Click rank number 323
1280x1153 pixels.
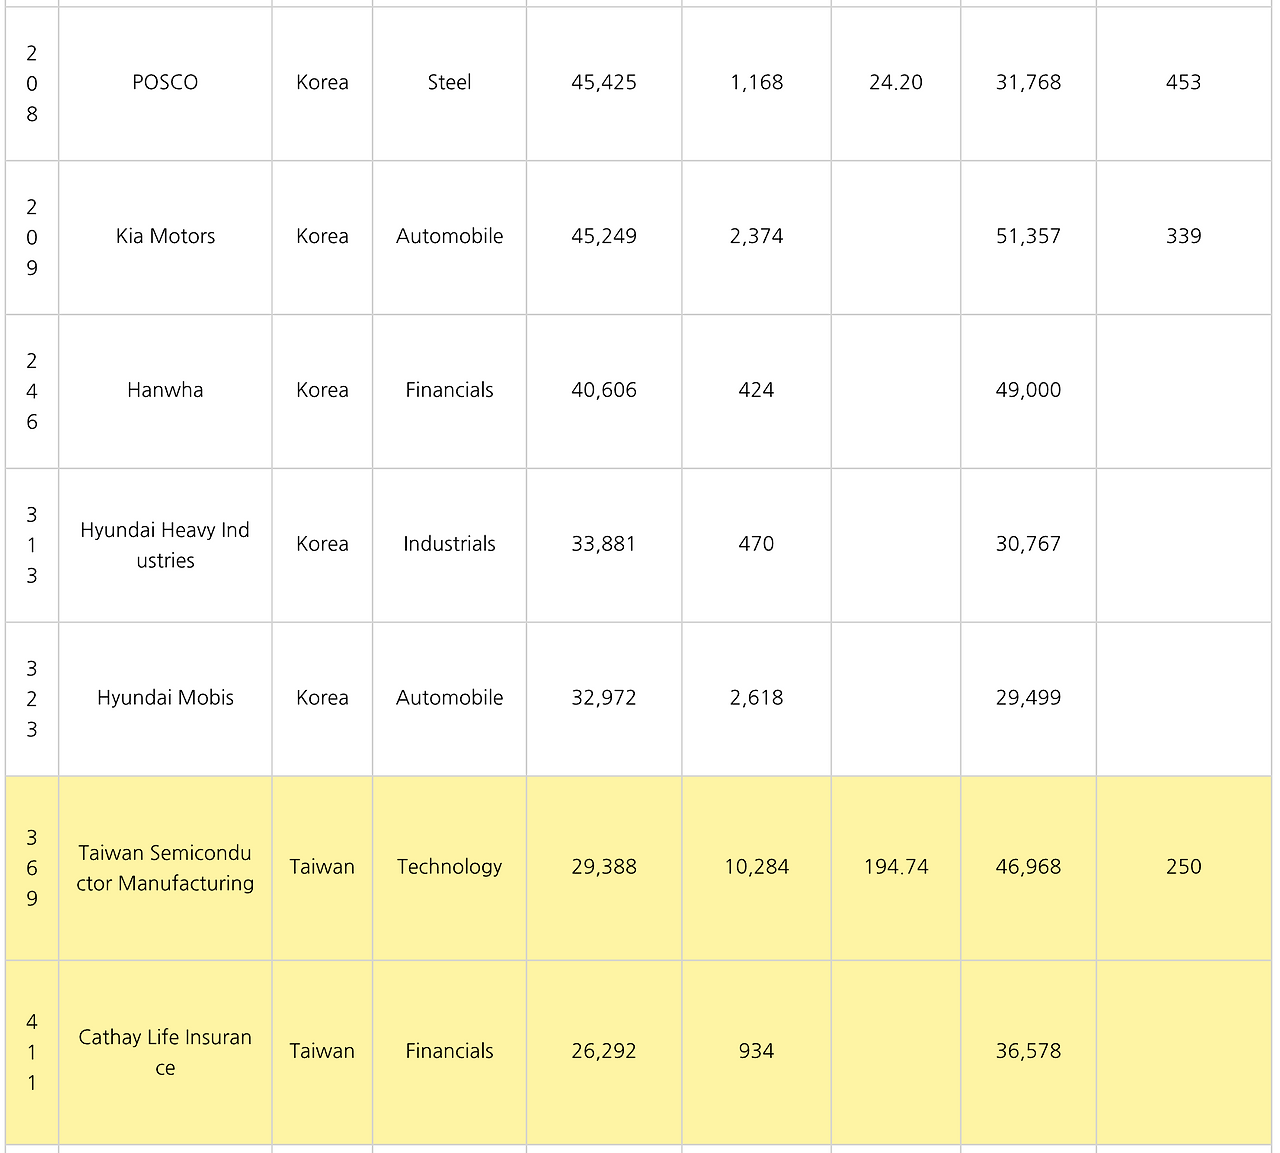coord(32,699)
